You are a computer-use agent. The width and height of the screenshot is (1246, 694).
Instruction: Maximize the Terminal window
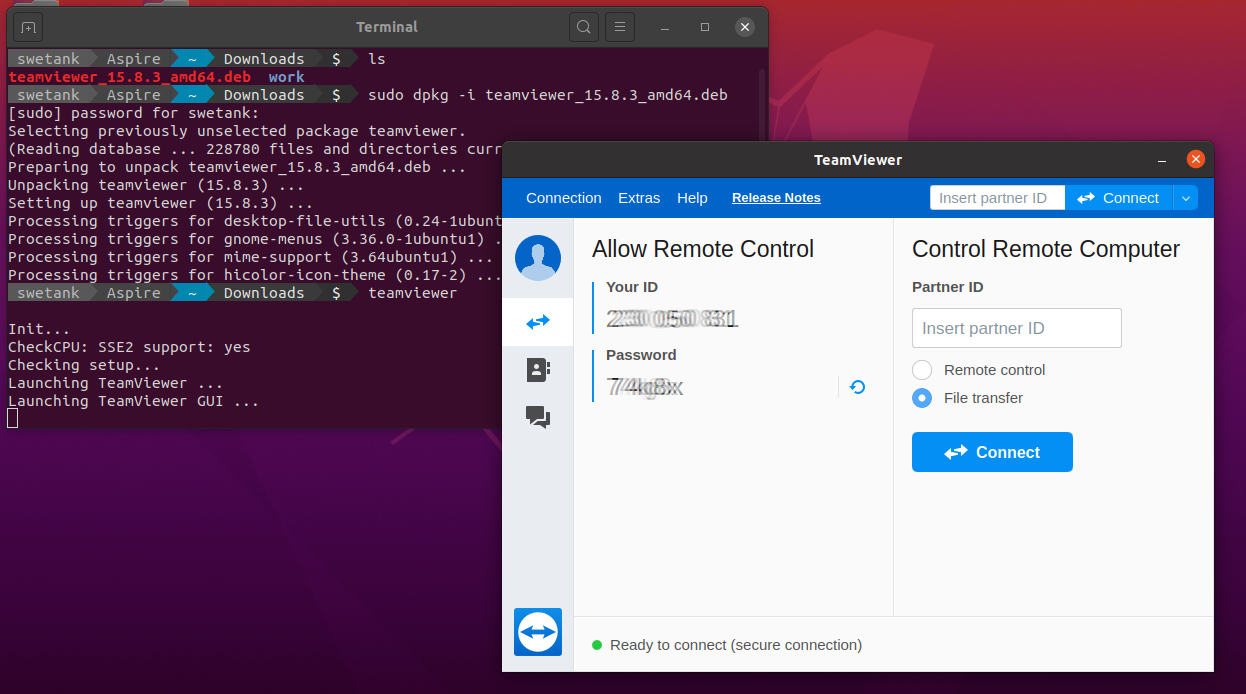point(705,27)
